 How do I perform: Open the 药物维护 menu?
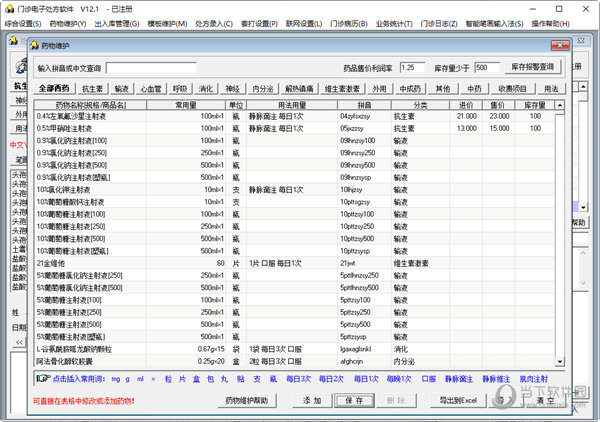68,24
